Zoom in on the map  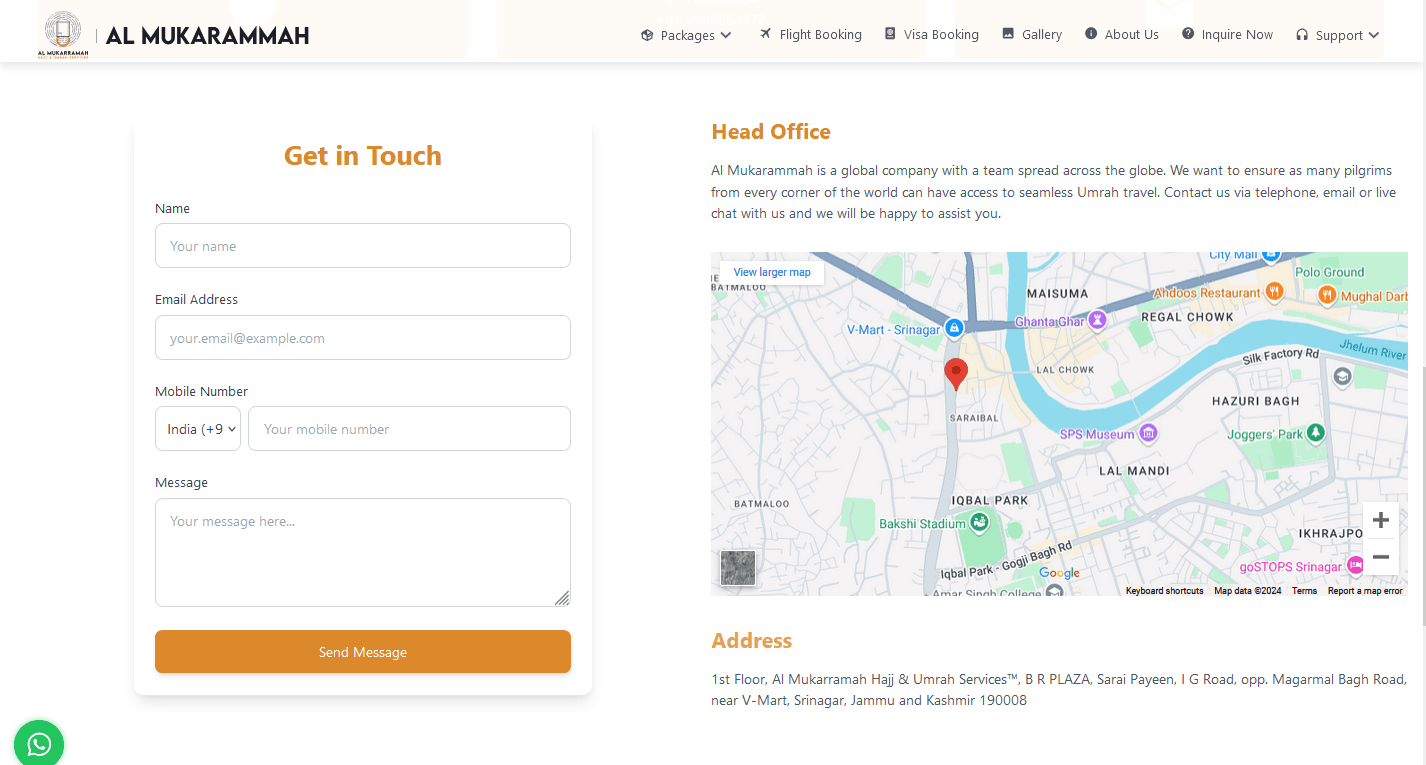coord(1380,520)
